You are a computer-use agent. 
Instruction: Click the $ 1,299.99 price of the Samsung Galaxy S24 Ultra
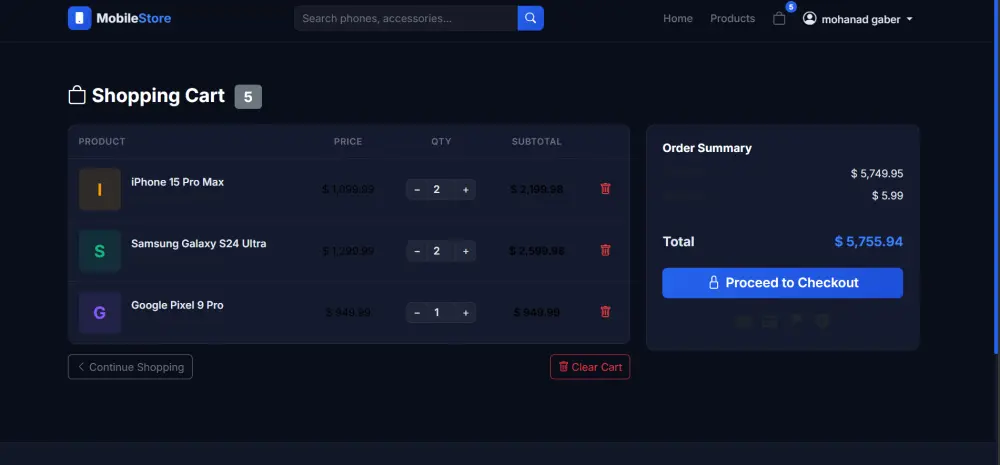(348, 251)
